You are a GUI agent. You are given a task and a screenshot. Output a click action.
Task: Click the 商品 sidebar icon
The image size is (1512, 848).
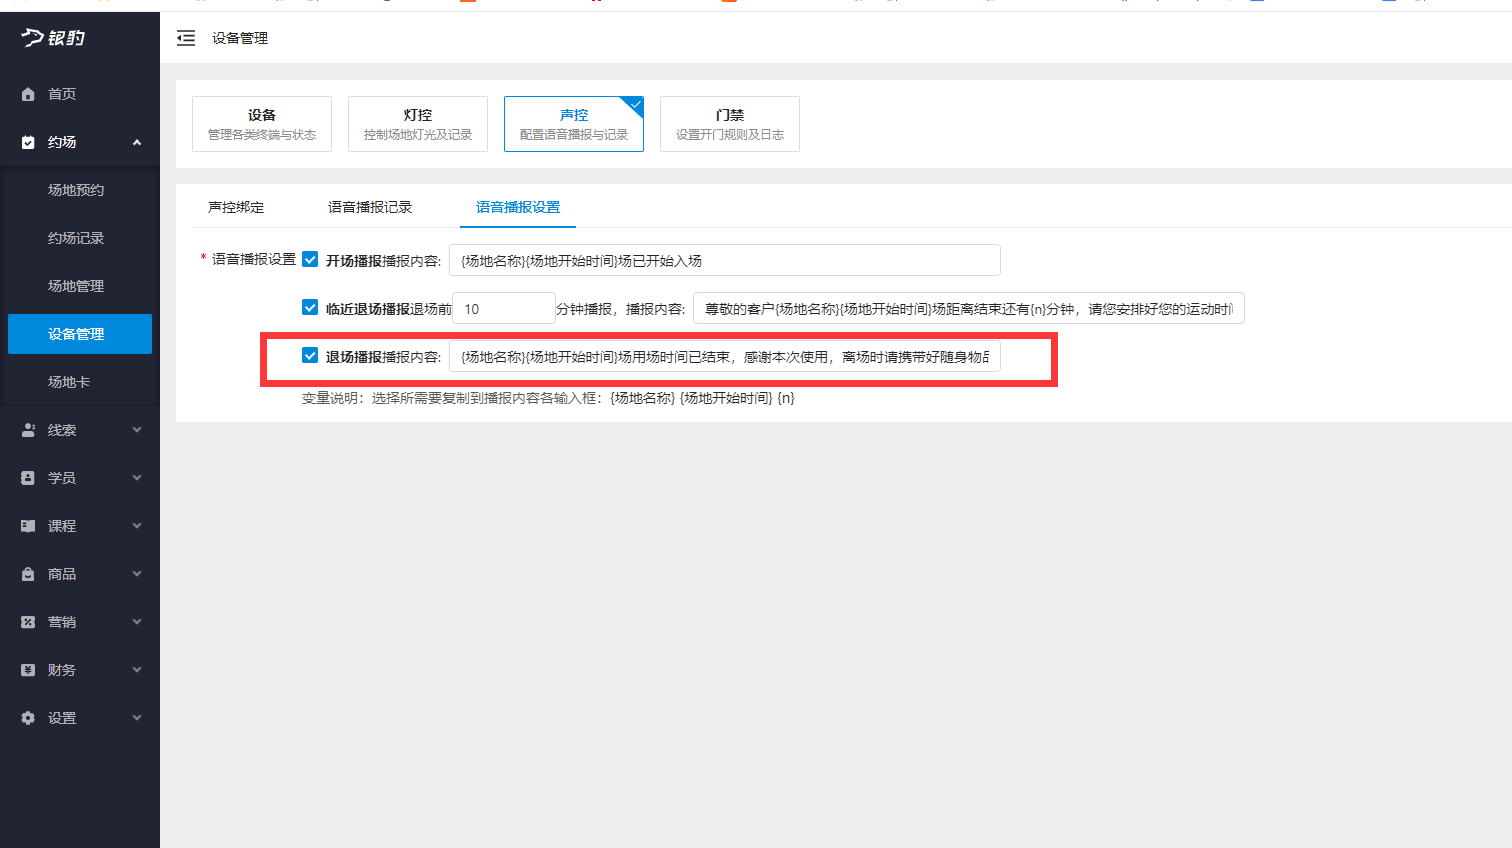(x=27, y=573)
